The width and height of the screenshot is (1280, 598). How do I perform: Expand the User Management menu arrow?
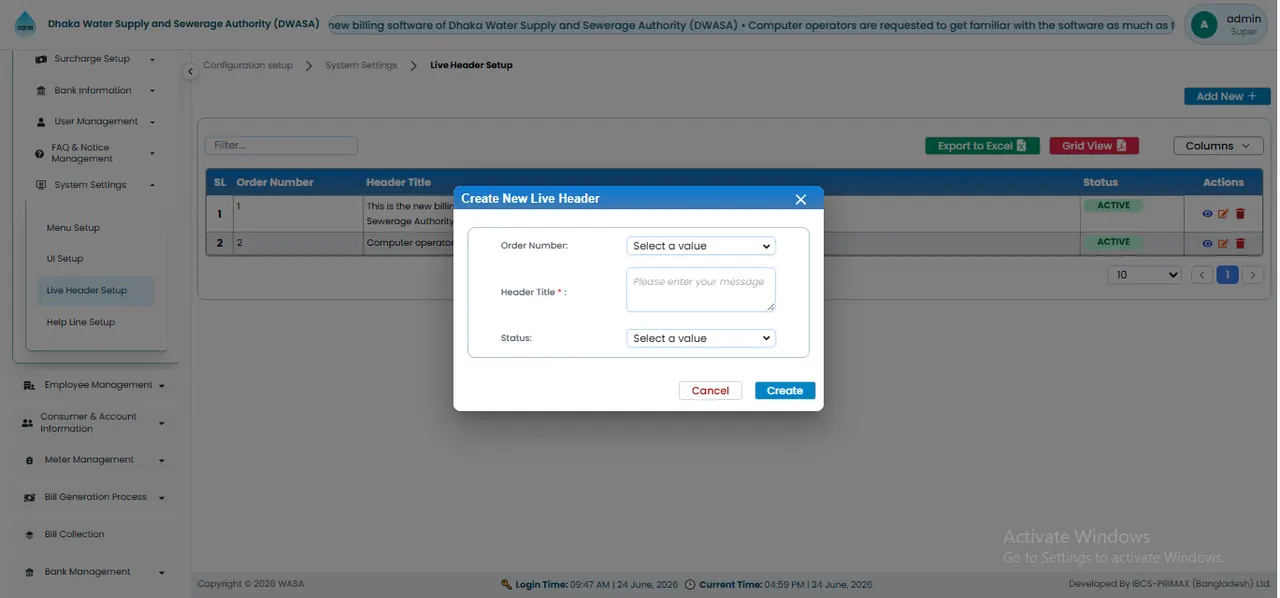point(152,122)
